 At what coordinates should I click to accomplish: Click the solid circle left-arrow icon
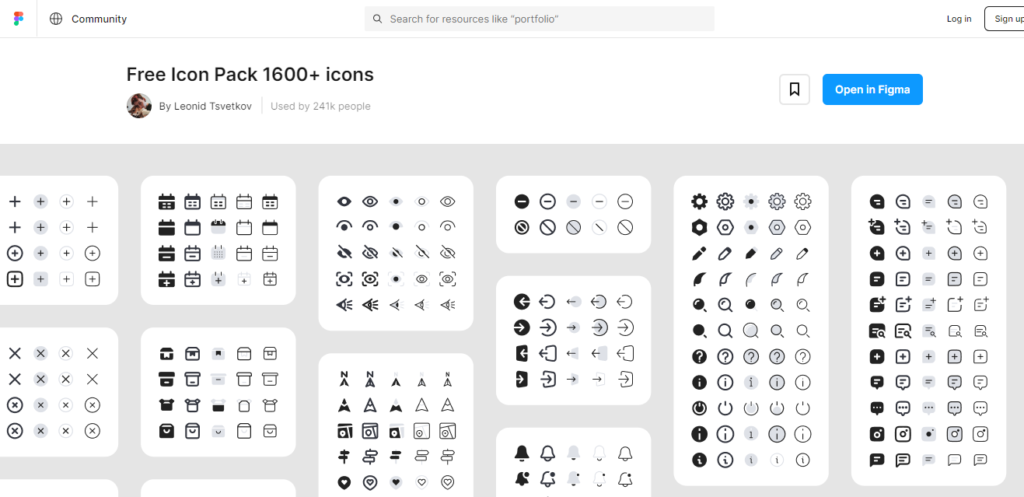pos(521,301)
